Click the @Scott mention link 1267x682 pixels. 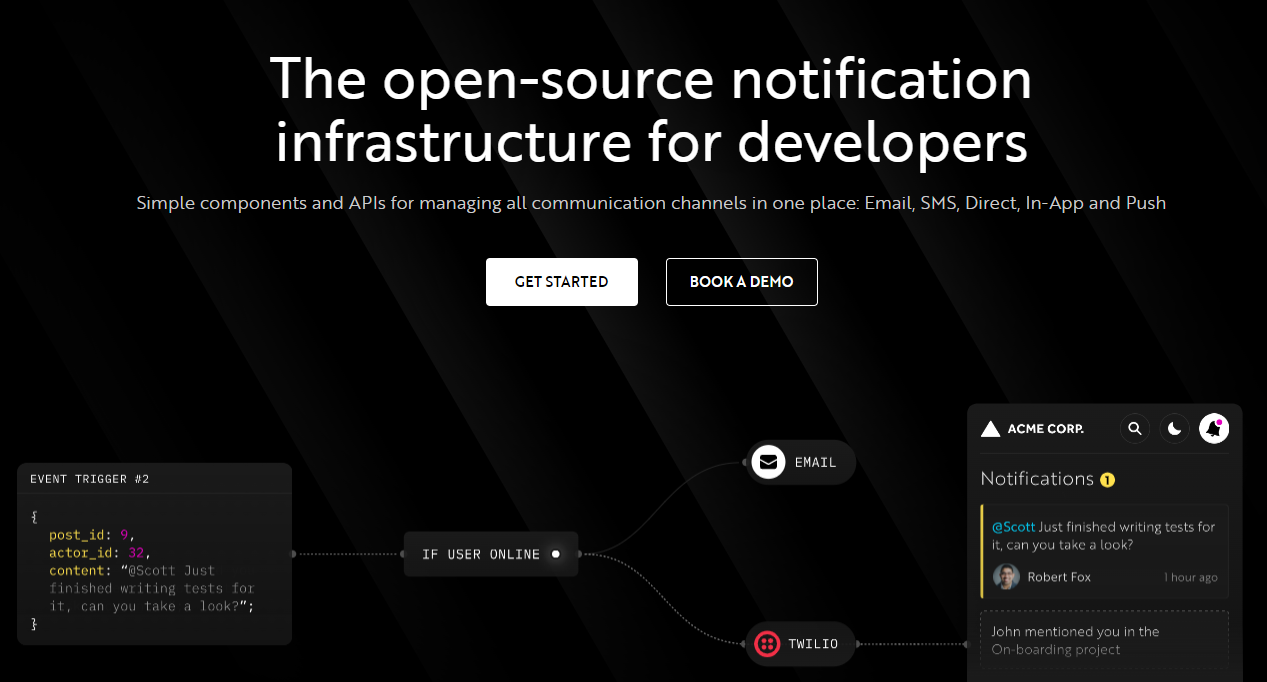pos(1013,527)
